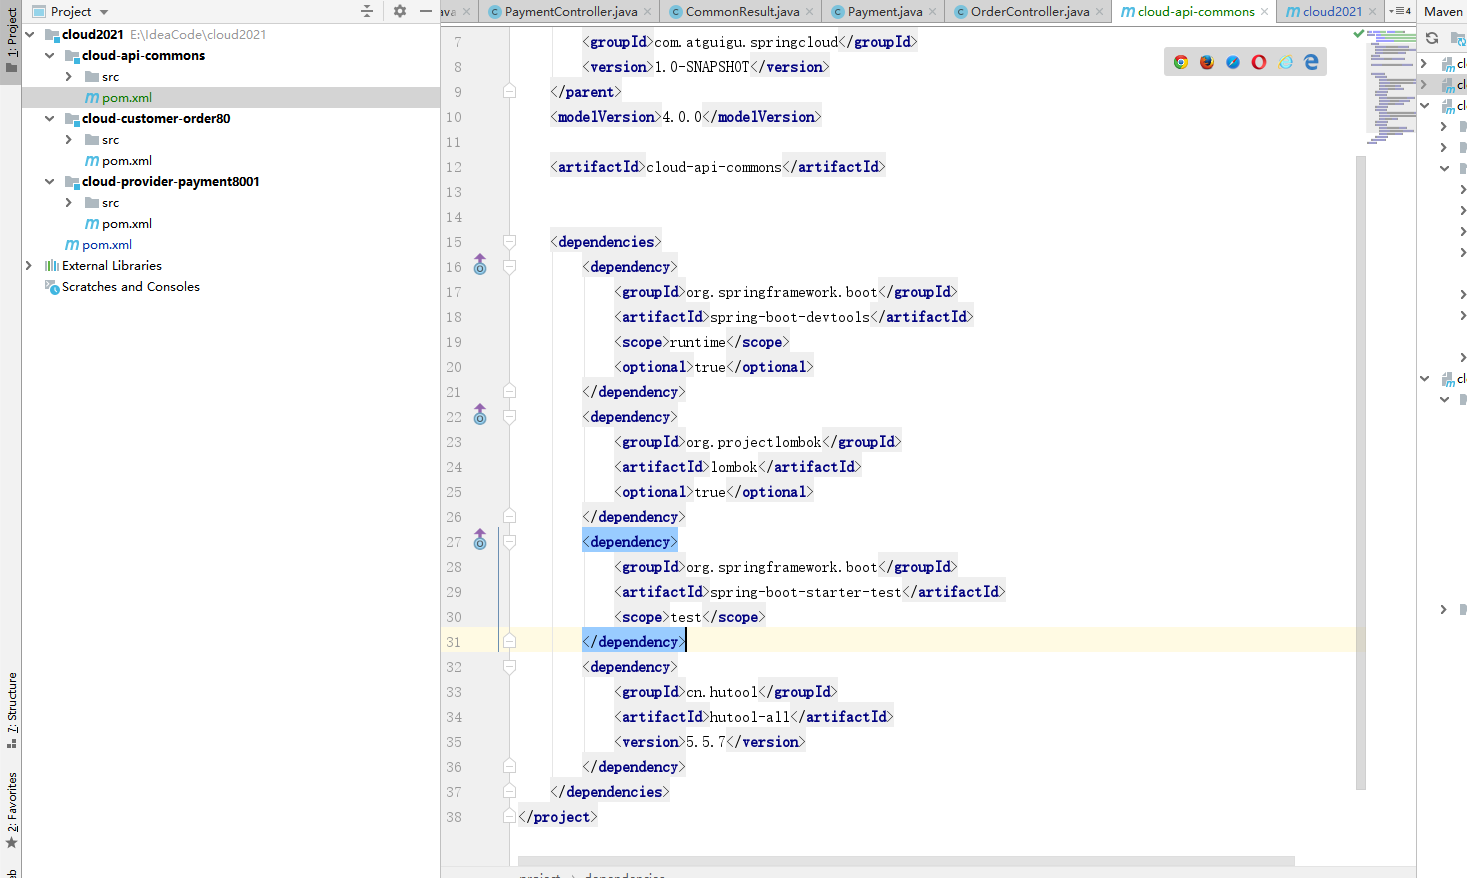This screenshot has width=1467, height=878.
Task: Collapse the cloud2021 root node
Action: 30,34
